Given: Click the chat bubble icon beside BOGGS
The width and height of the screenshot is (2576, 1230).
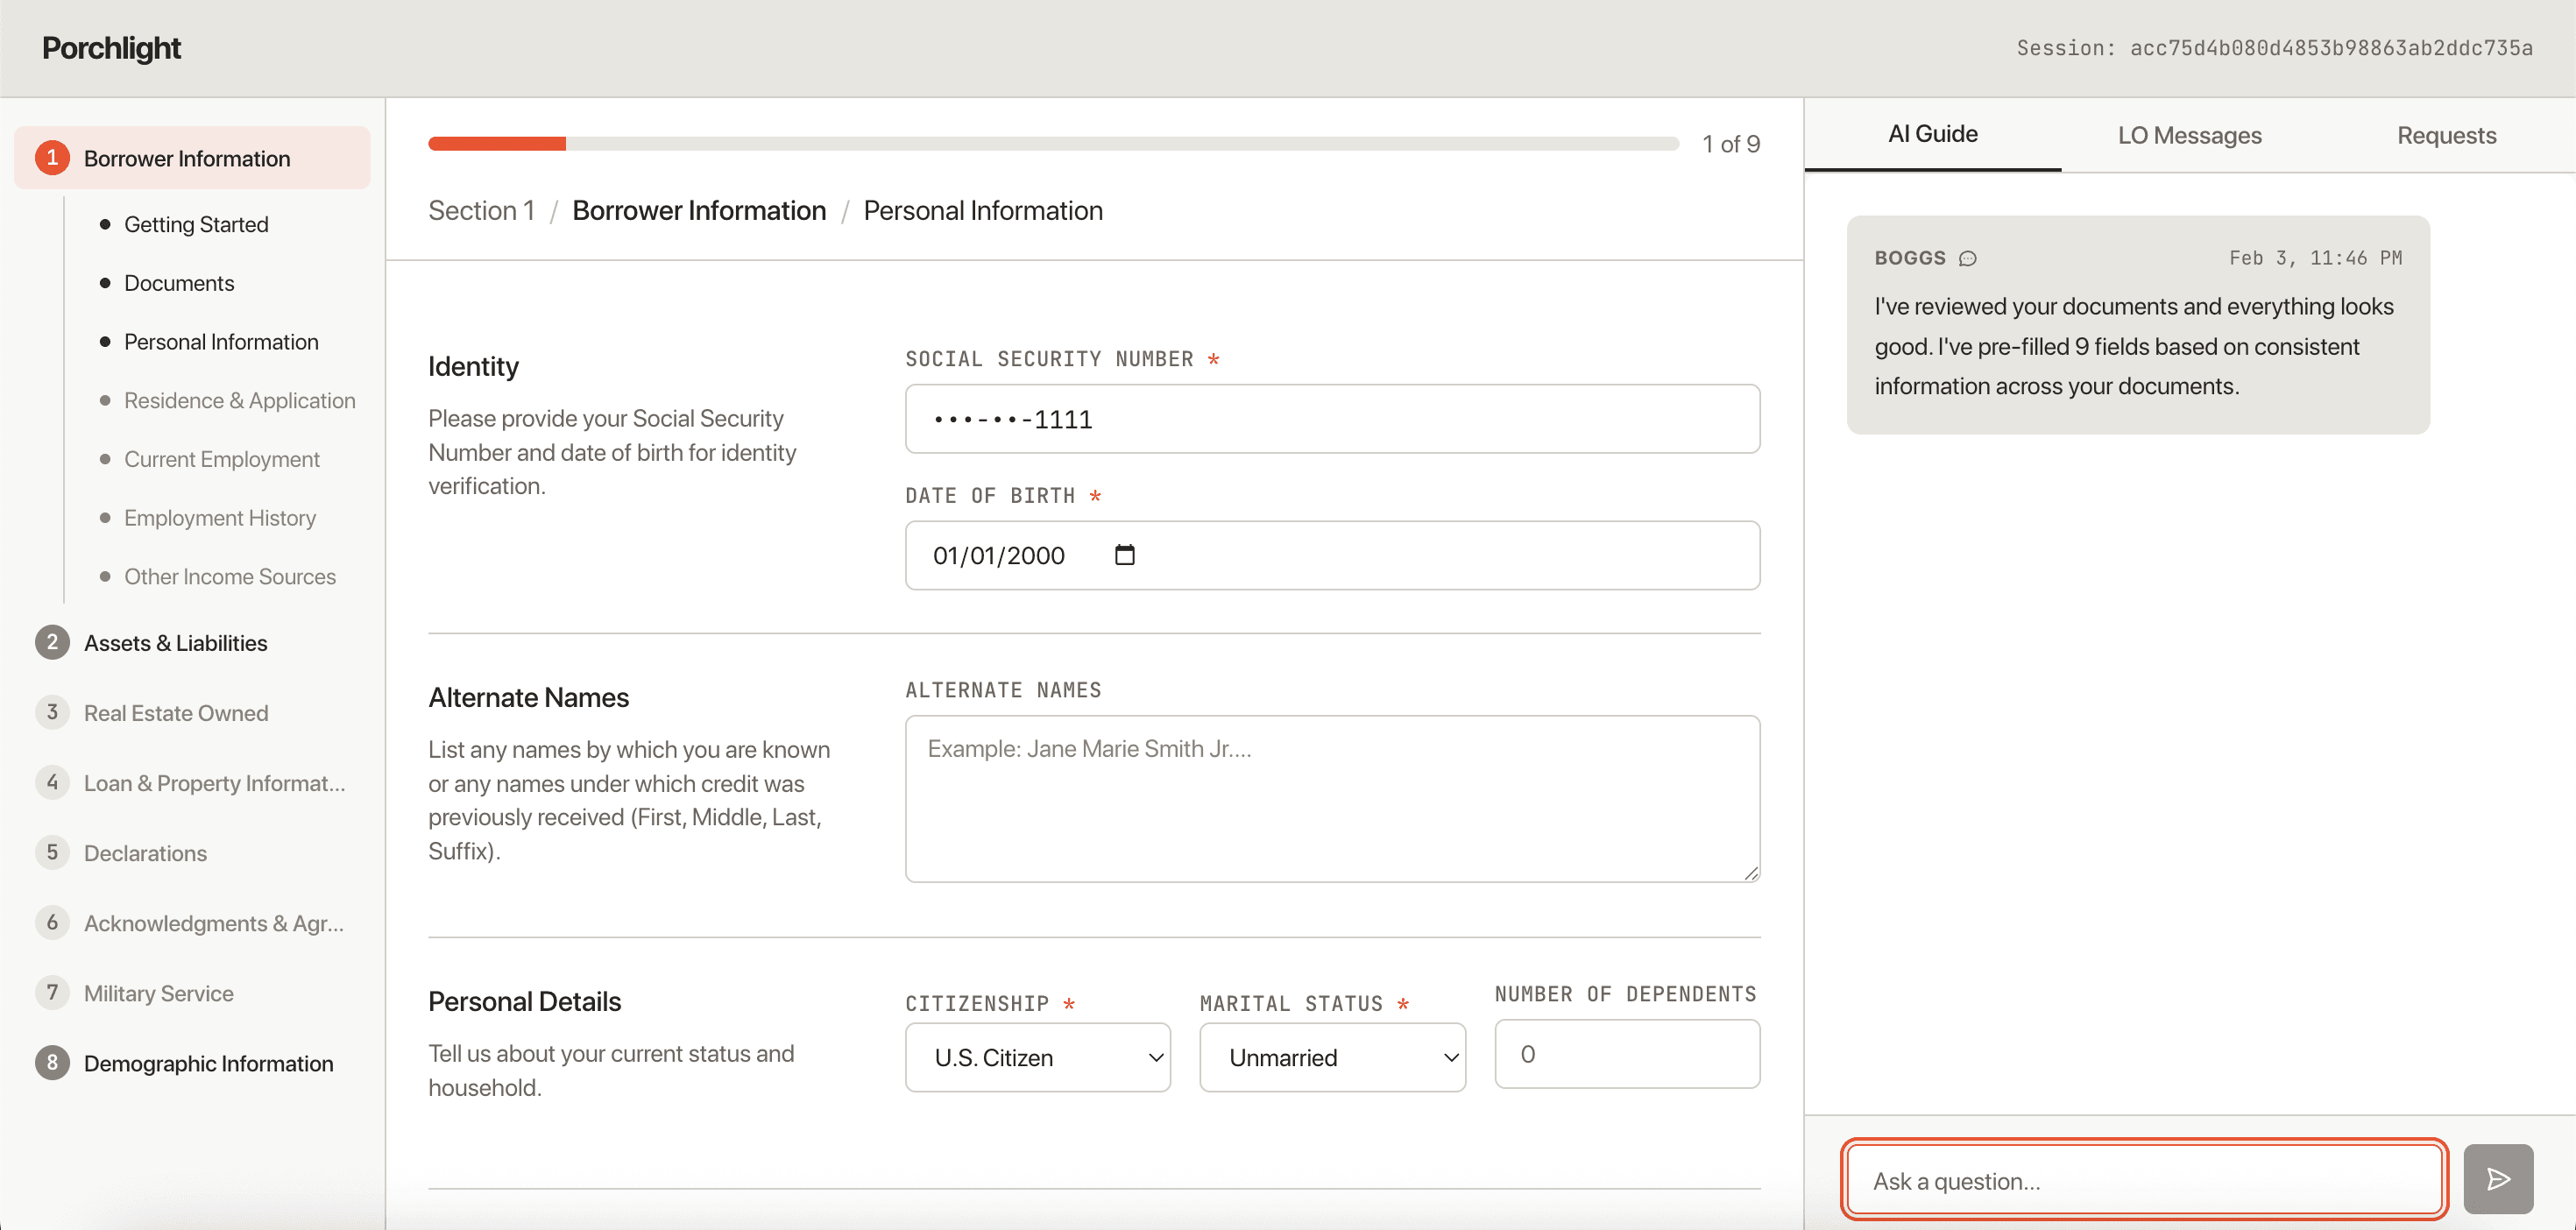Looking at the screenshot, I should [x=1968, y=258].
